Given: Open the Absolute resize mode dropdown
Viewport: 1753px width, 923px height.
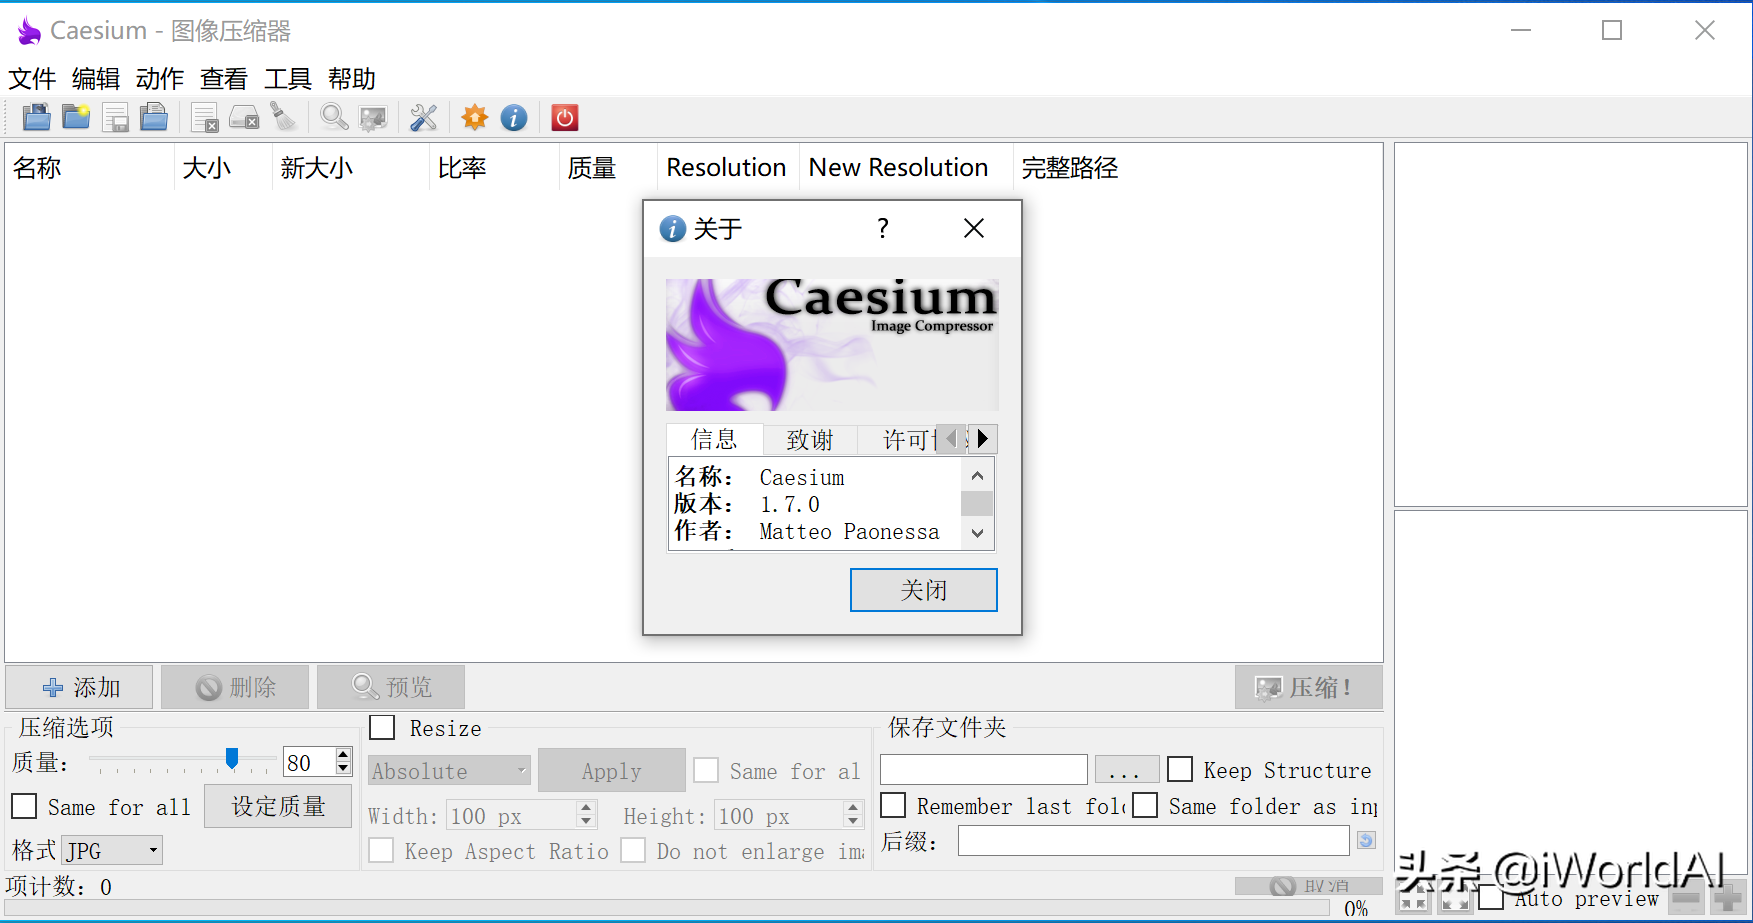Looking at the screenshot, I should [x=449, y=770].
